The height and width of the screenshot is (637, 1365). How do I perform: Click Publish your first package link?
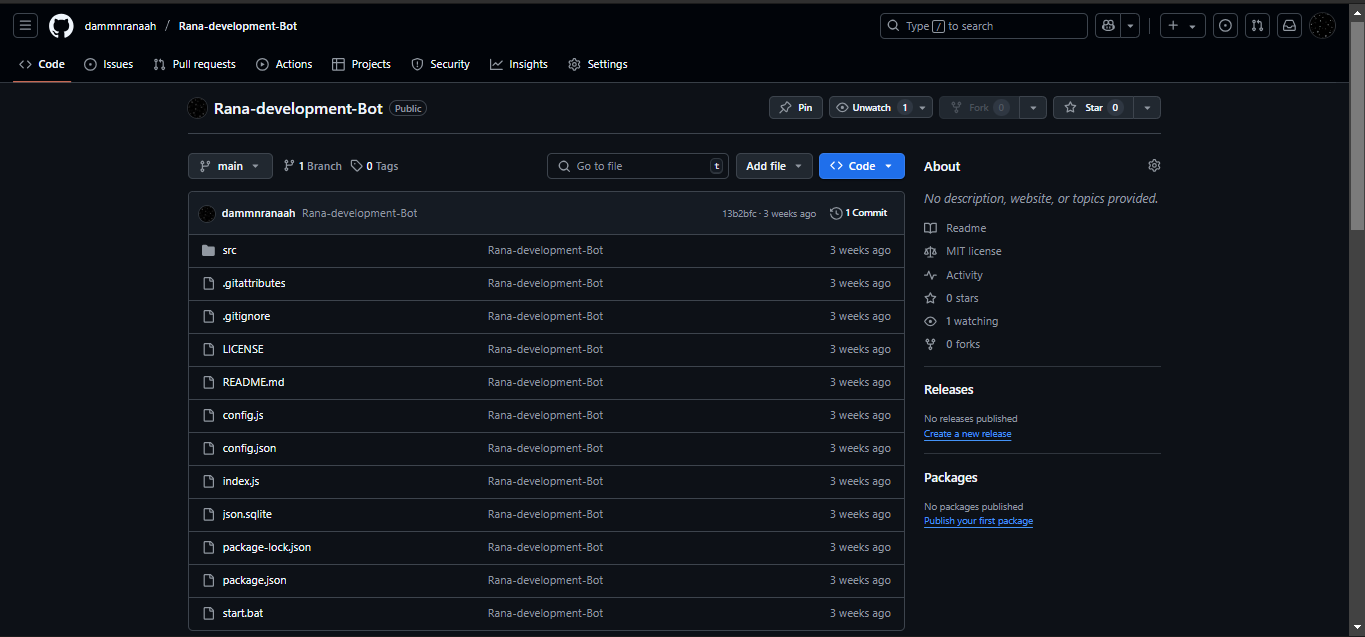978,521
